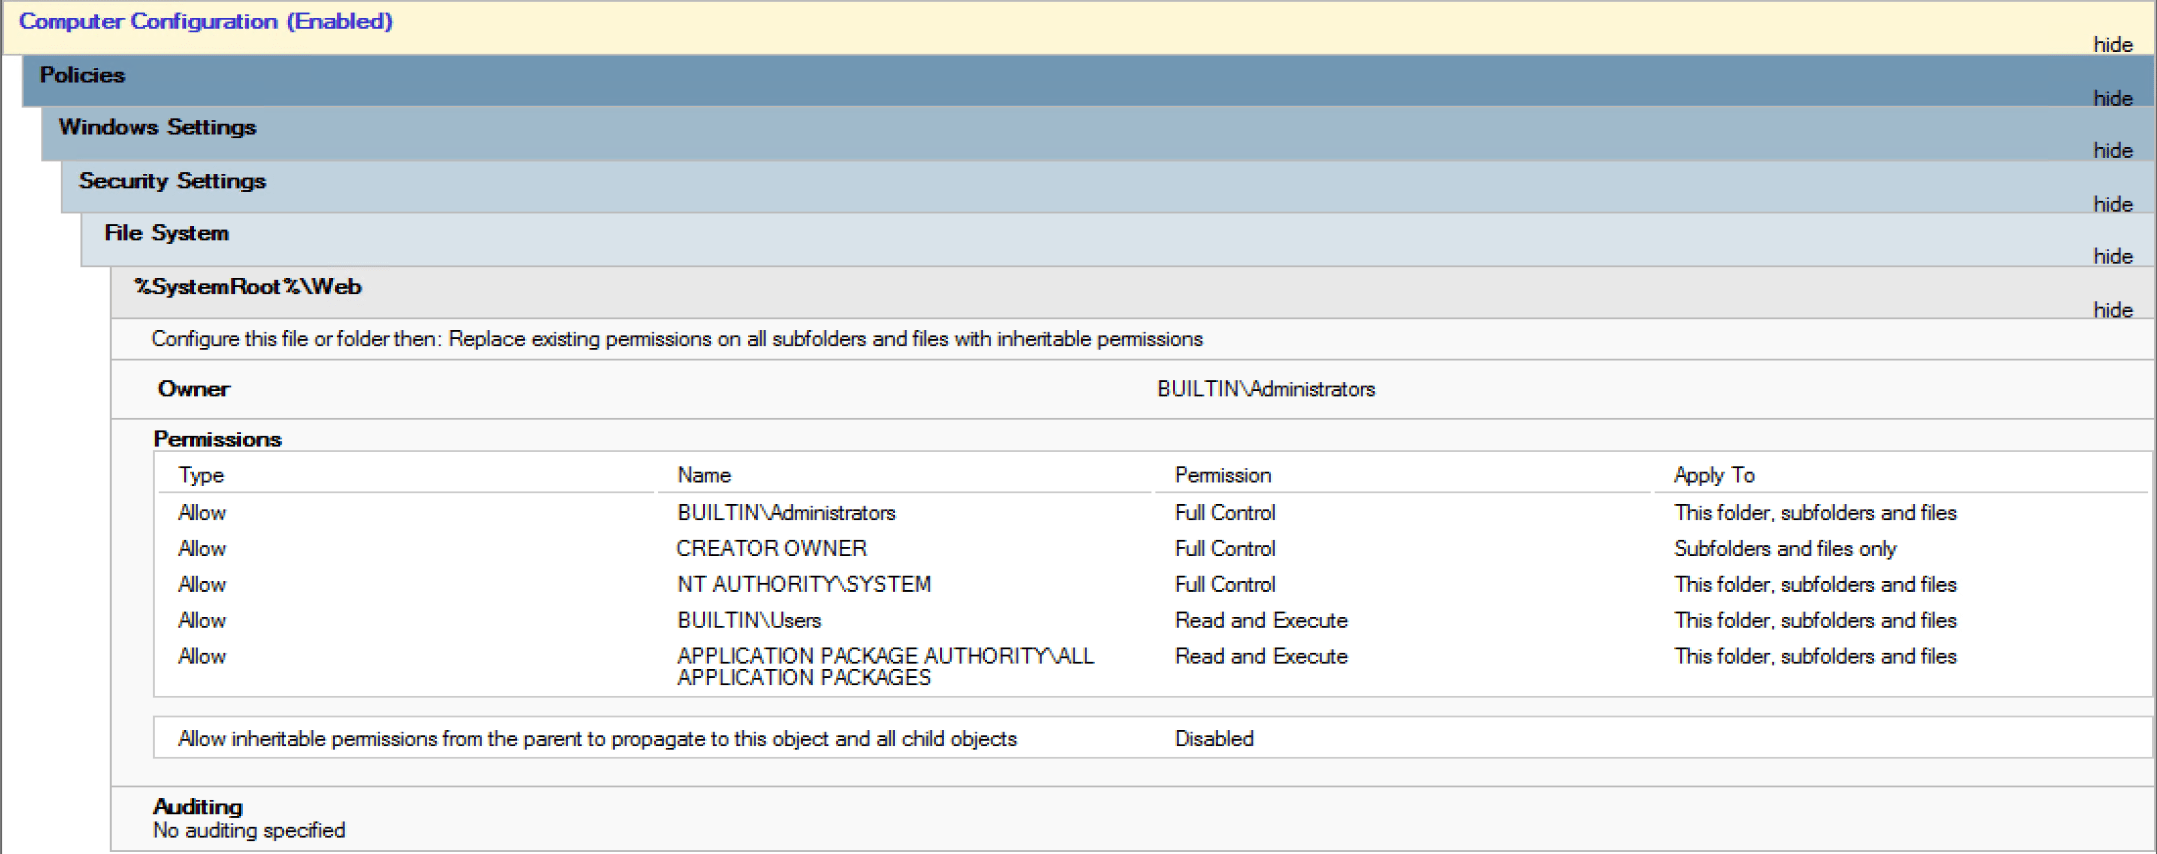Click ALL APPLICATION PACKAGES entry name
Screen dimensions: 2157x854
885,666
